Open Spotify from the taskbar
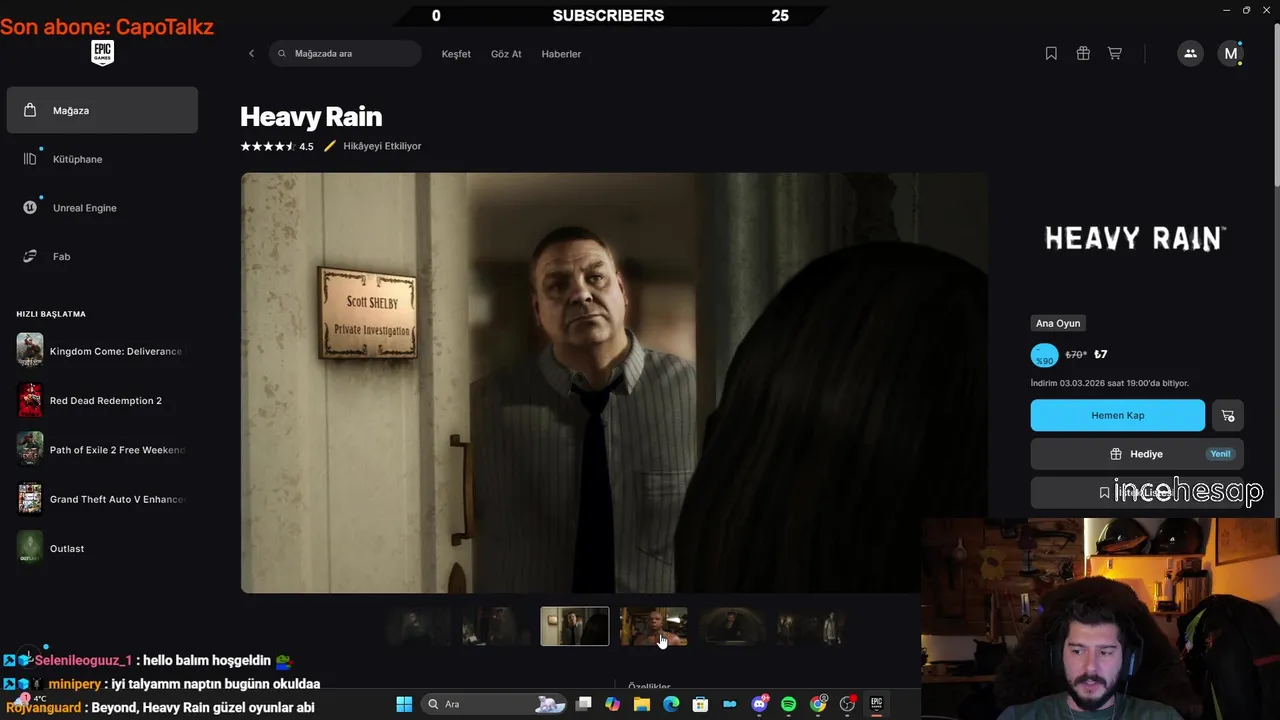The image size is (1280, 720). pyautogui.click(x=788, y=704)
